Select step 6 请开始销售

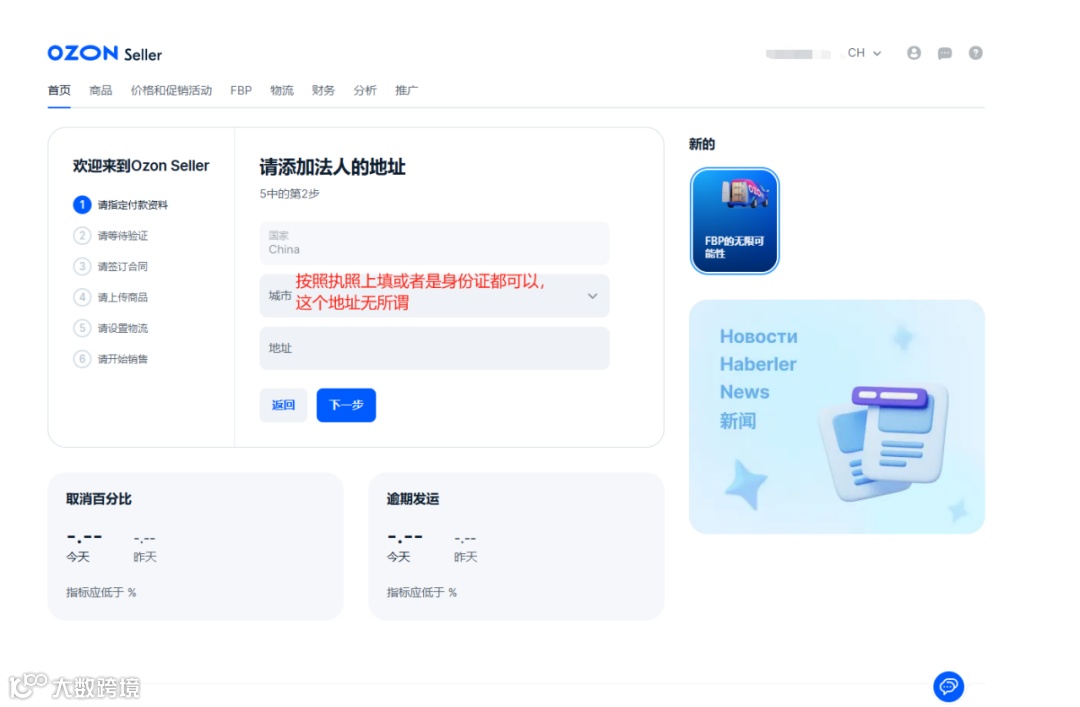pos(110,359)
